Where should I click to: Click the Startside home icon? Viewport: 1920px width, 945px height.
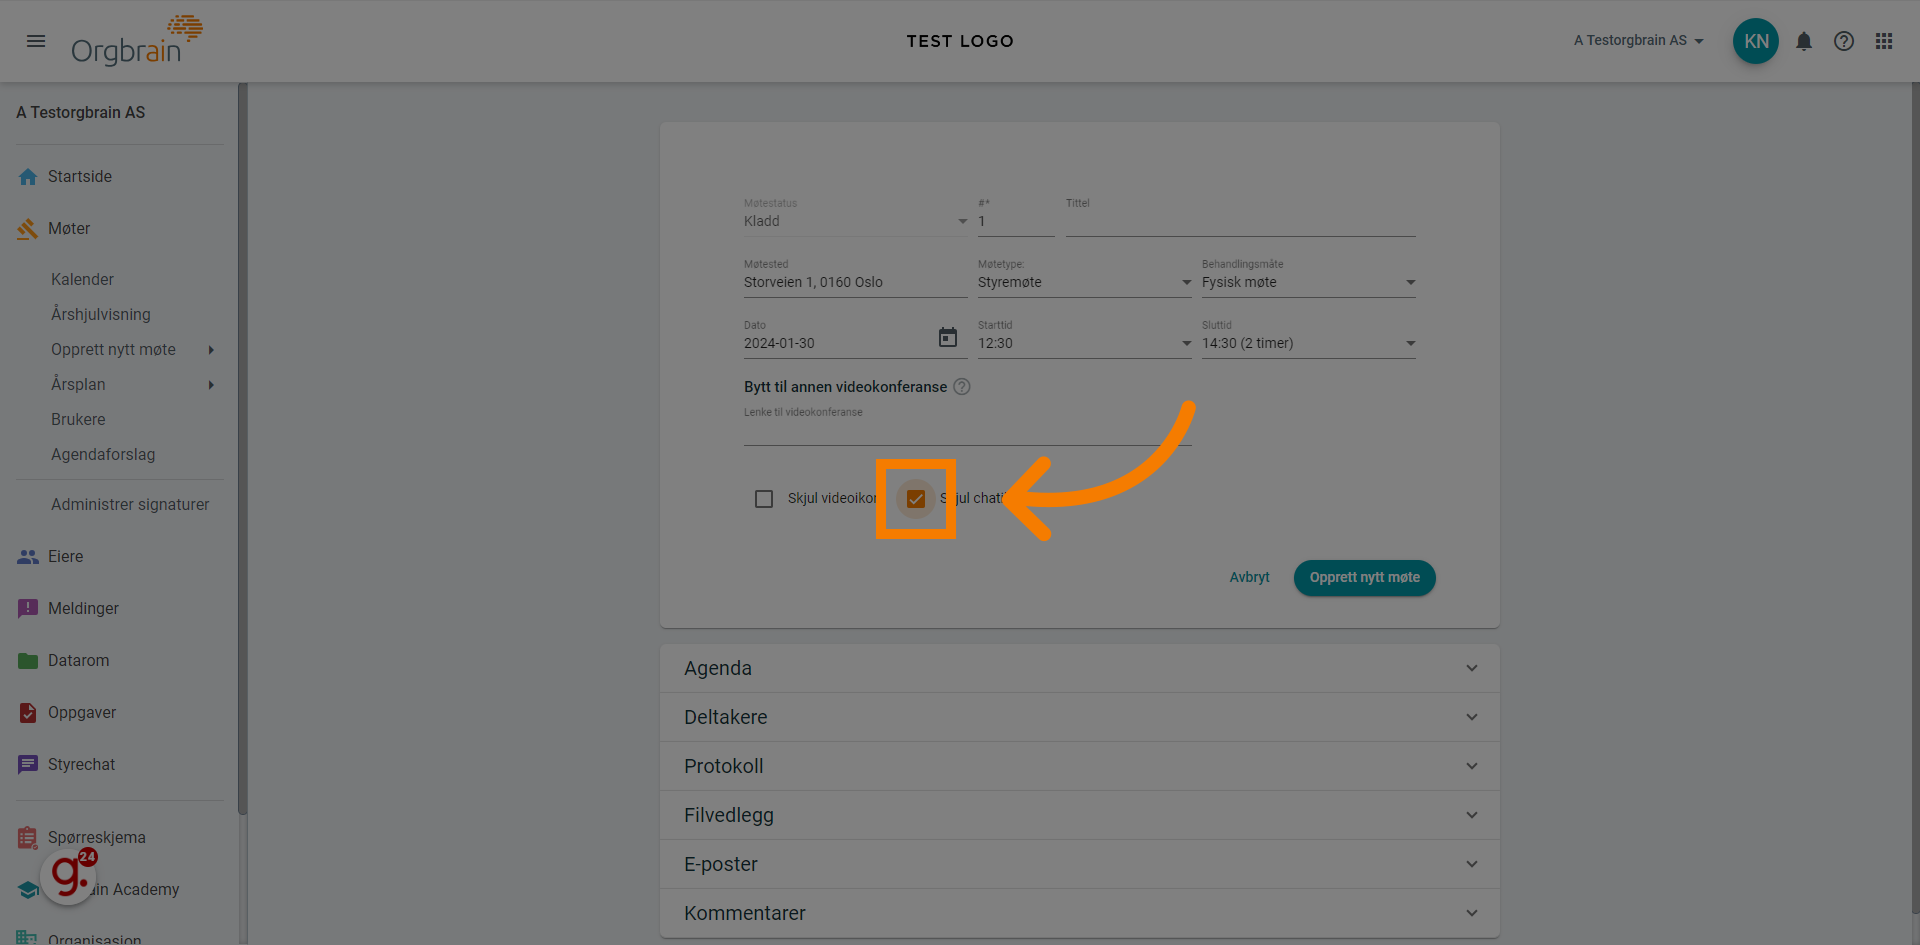click(28, 177)
